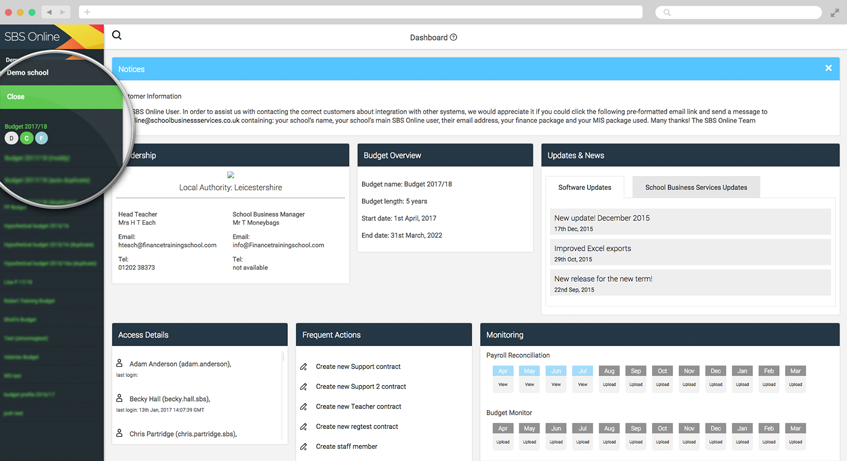This screenshot has width=847, height=461.
Task: Click the Create new Teacher contract link
Action: click(358, 407)
